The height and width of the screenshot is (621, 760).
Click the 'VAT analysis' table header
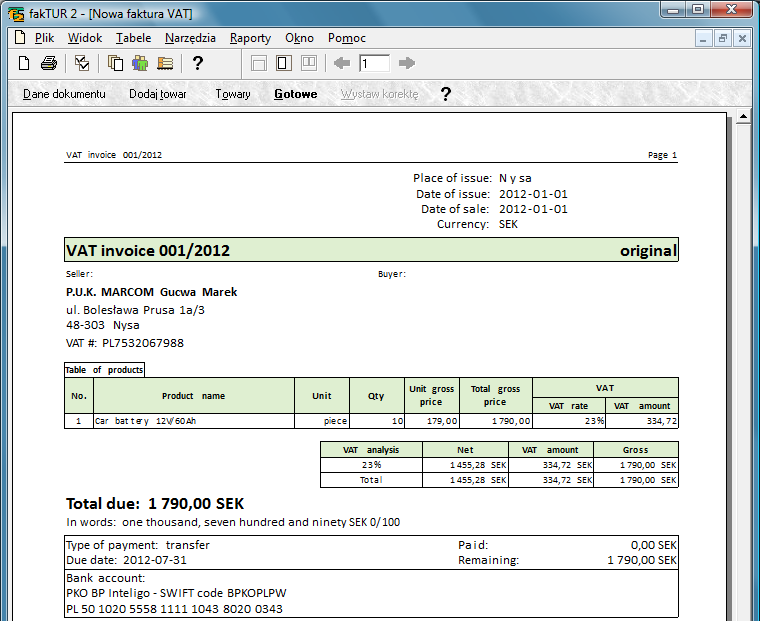(x=371, y=449)
